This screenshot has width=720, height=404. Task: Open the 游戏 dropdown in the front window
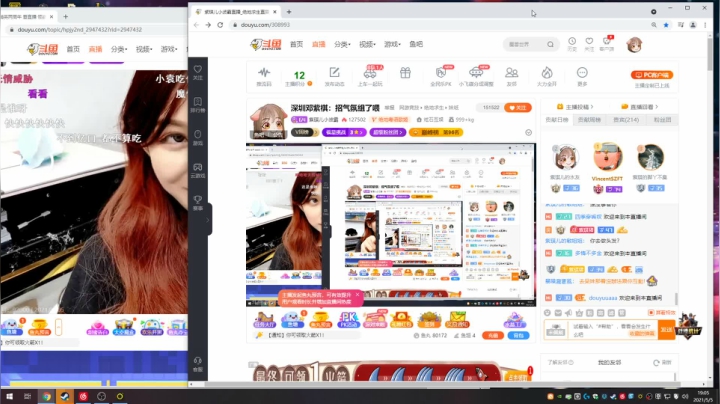tap(392, 45)
